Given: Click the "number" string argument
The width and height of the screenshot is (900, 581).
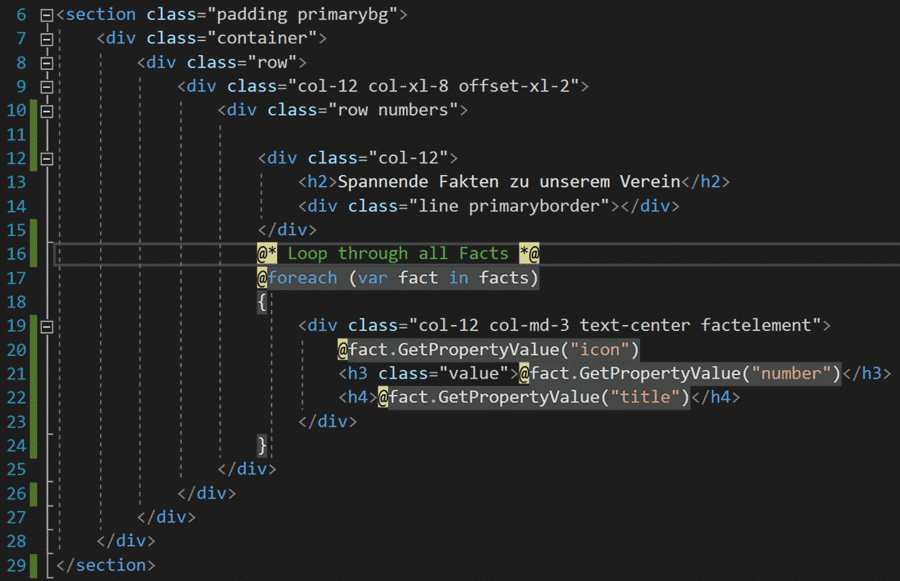Looking at the screenshot, I should coord(792,374).
